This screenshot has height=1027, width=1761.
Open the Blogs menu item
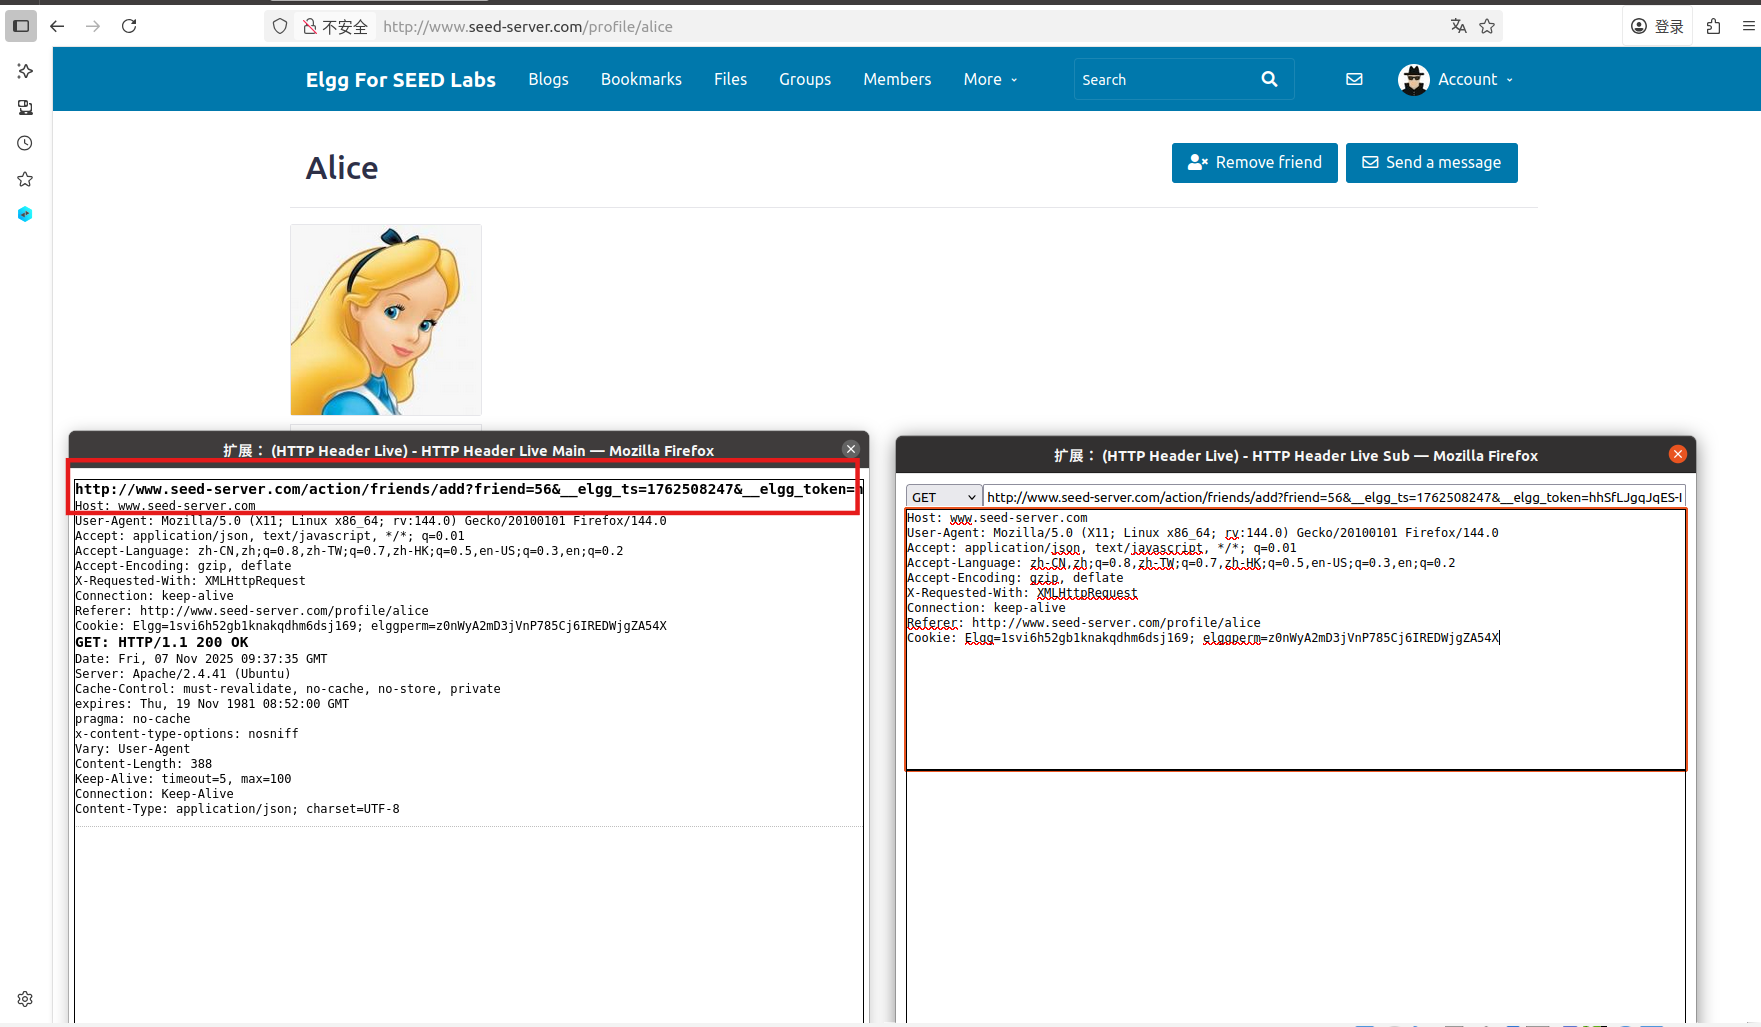pos(548,79)
